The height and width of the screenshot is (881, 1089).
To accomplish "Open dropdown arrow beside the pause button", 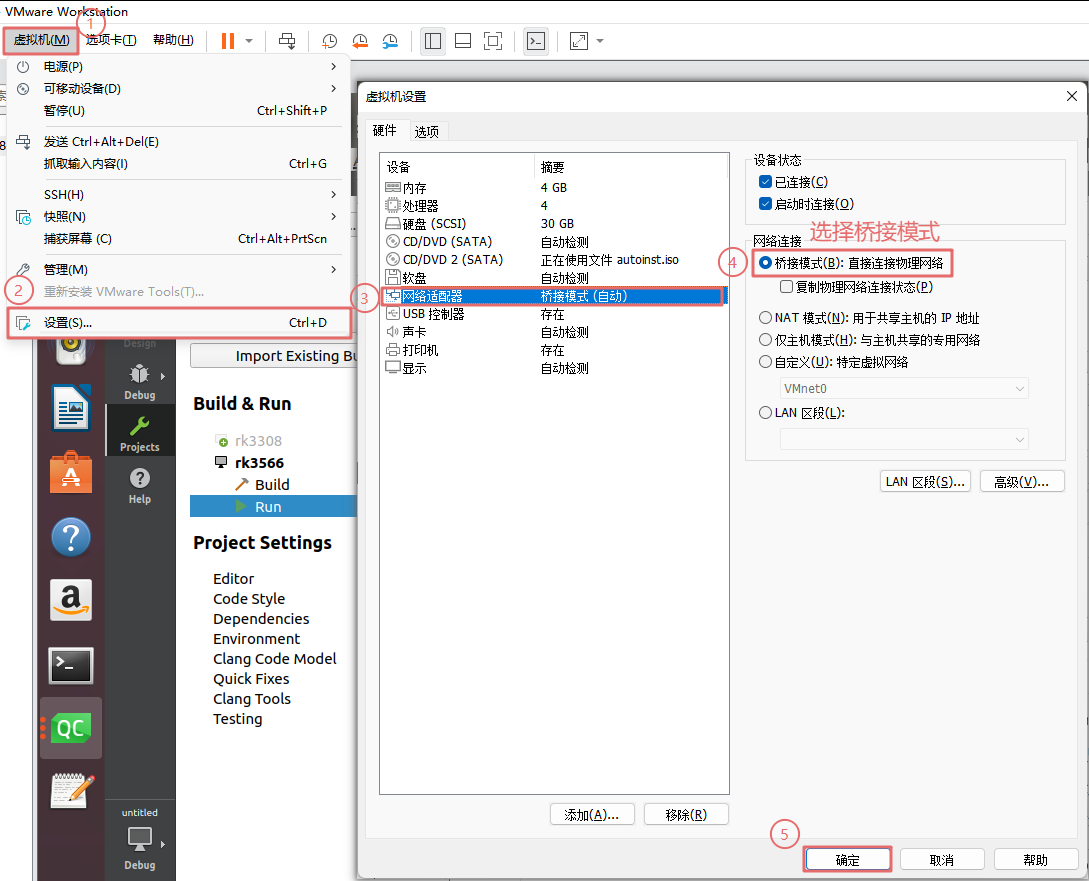I will (x=249, y=41).
